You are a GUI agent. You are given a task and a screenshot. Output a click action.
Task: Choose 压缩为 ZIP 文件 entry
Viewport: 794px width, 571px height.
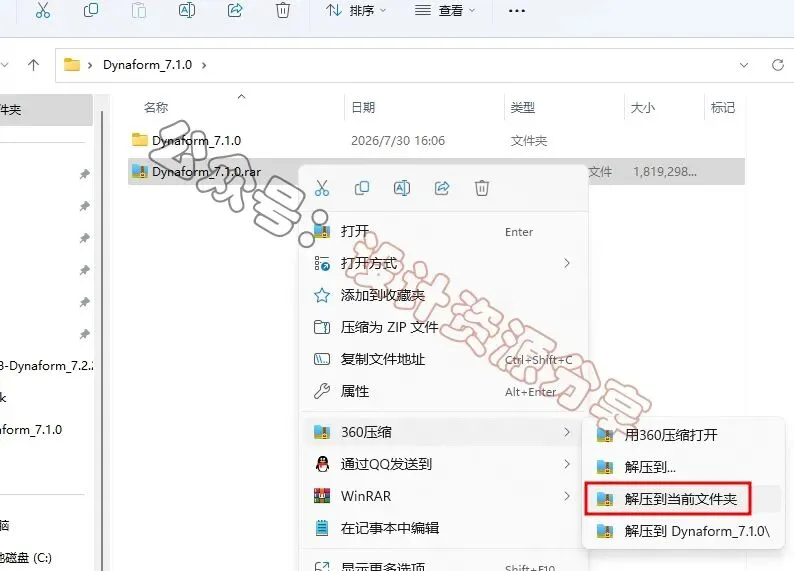[444, 327]
